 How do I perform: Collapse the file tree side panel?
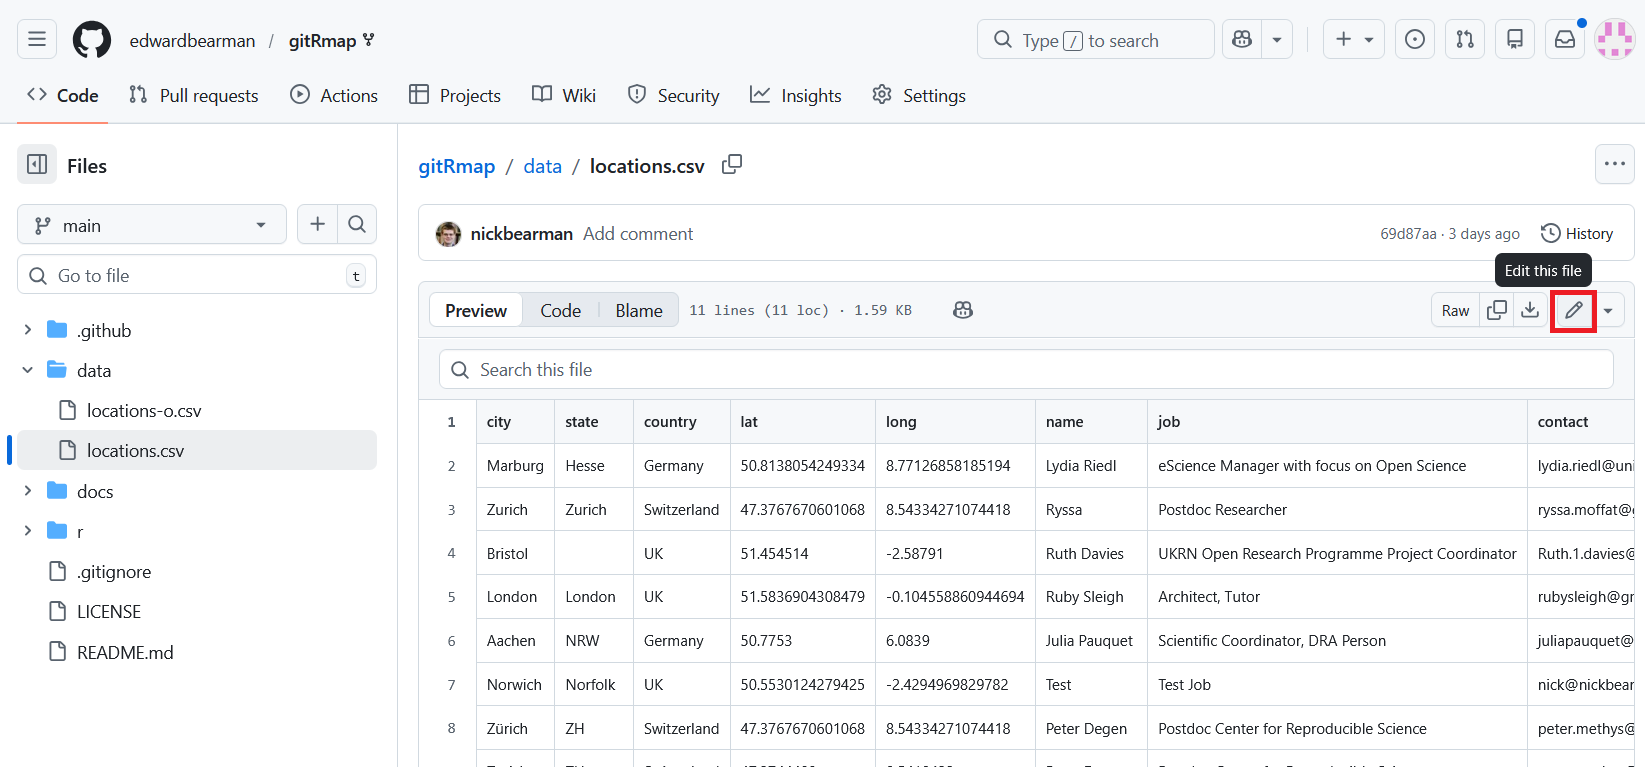point(37,165)
